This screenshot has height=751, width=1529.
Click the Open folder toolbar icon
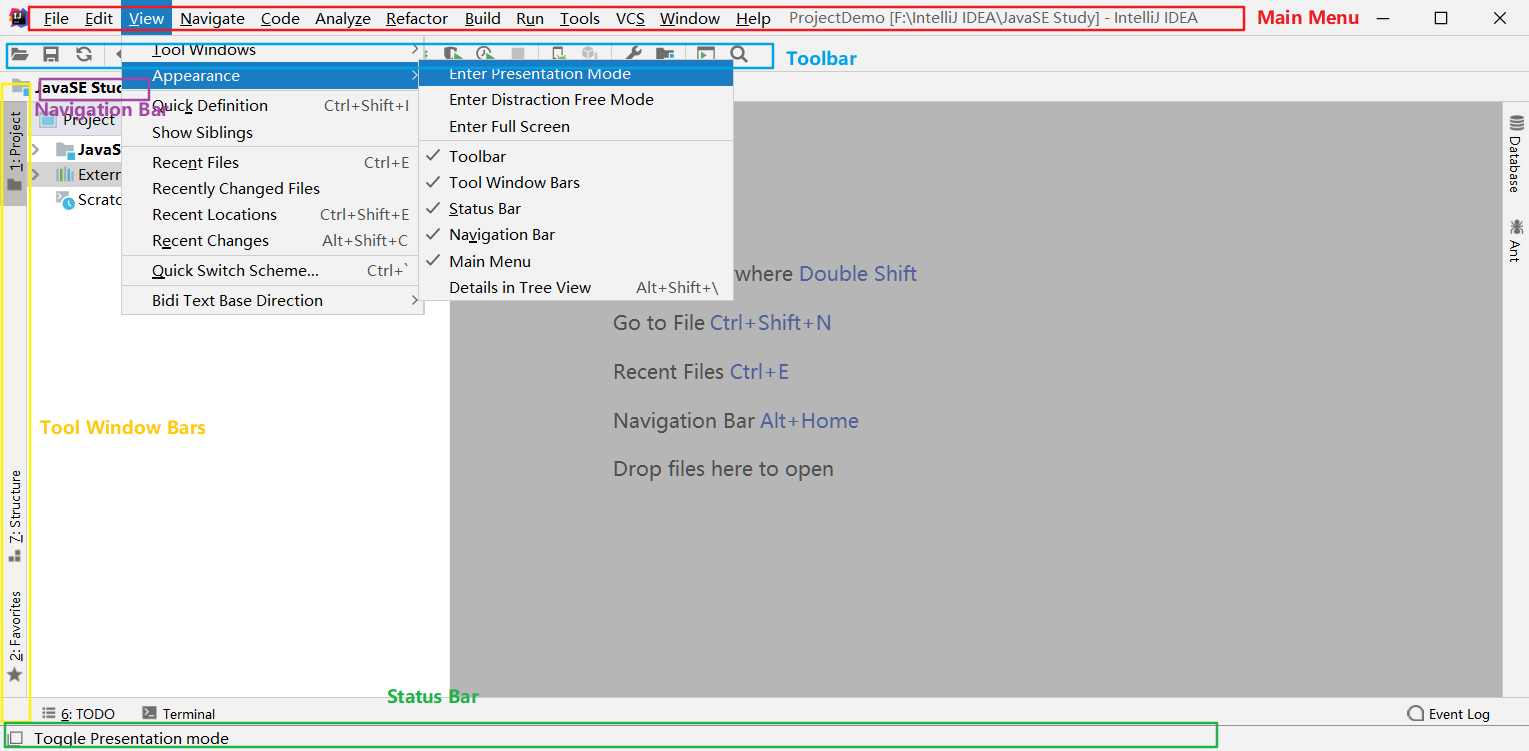pyautogui.click(x=20, y=54)
